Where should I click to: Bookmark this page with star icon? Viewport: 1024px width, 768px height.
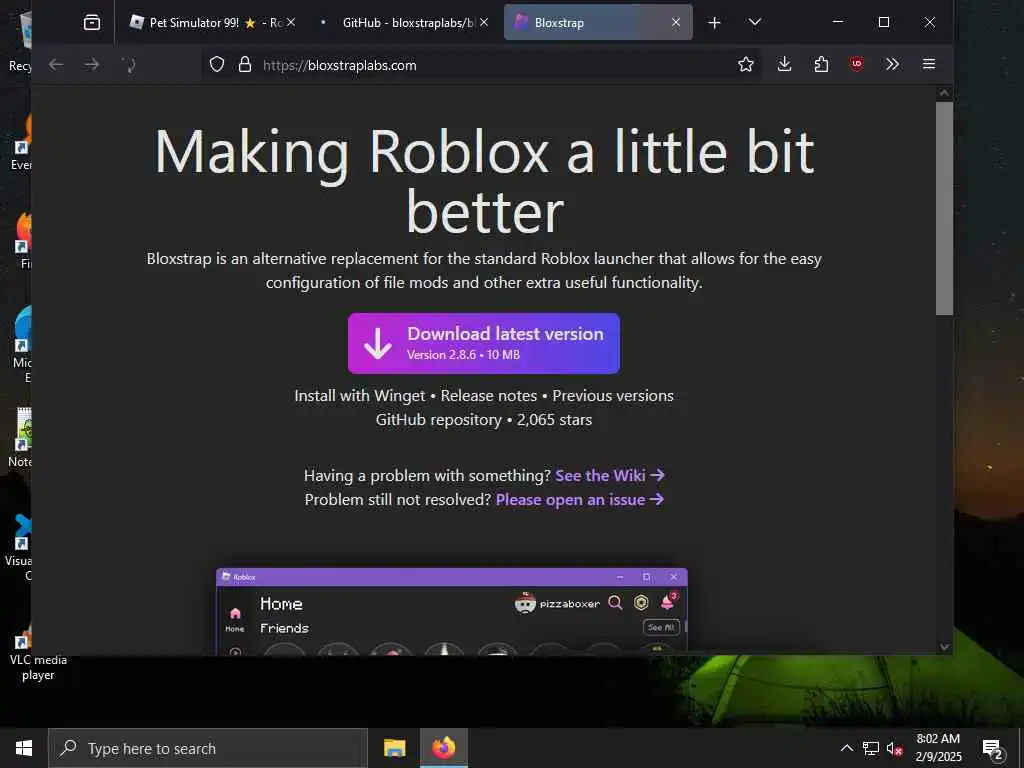pyautogui.click(x=746, y=64)
